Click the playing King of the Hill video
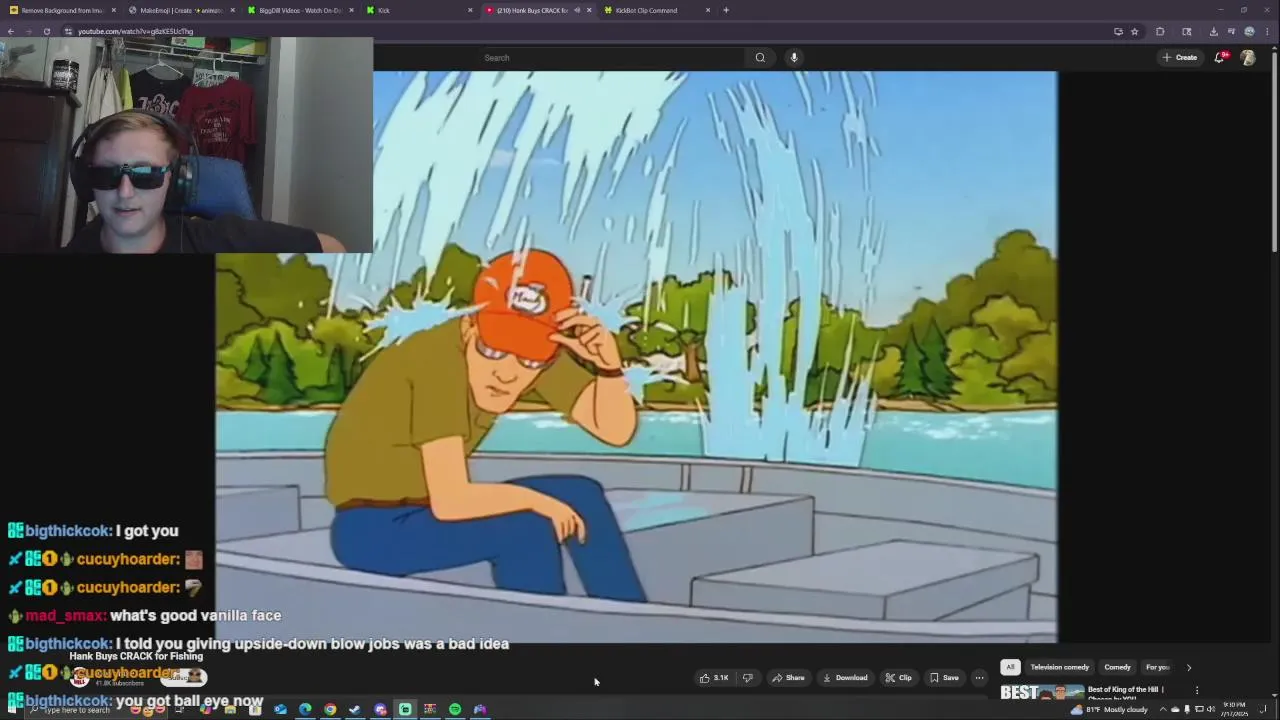 (x=636, y=356)
